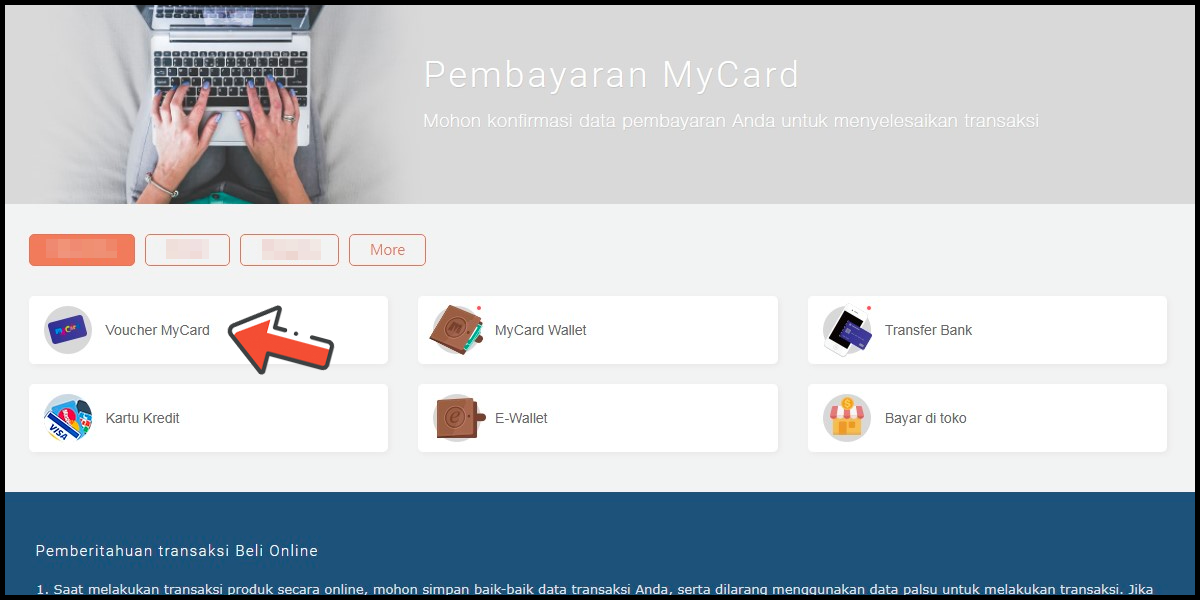Image resolution: width=1200 pixels, height=600 pixels.
Task: Choose the Voucher MyCard payment option label
Action: (x=157, y=330)
